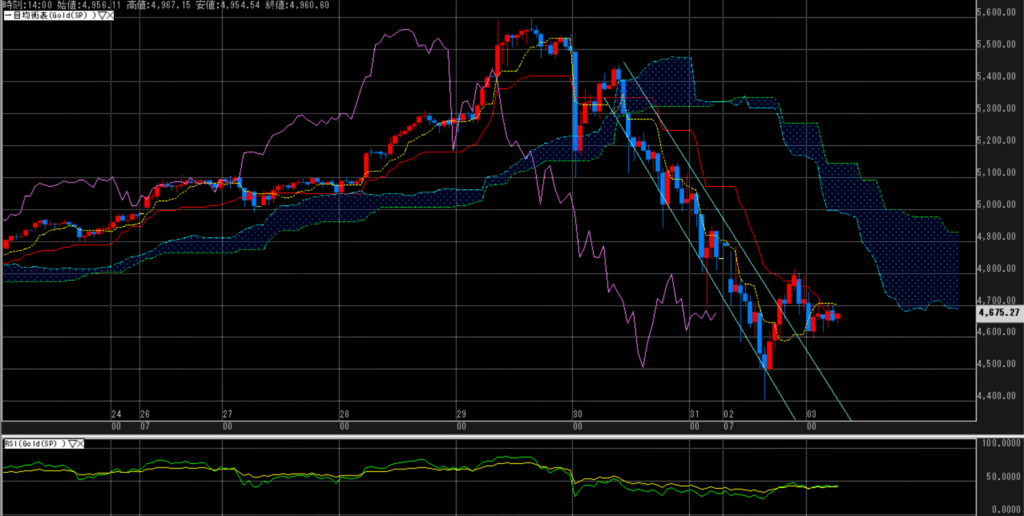Close the RSI(Gold(SP)) indicator panel
The width and height of the screenshot is (1024, 516).
[82, 443]
